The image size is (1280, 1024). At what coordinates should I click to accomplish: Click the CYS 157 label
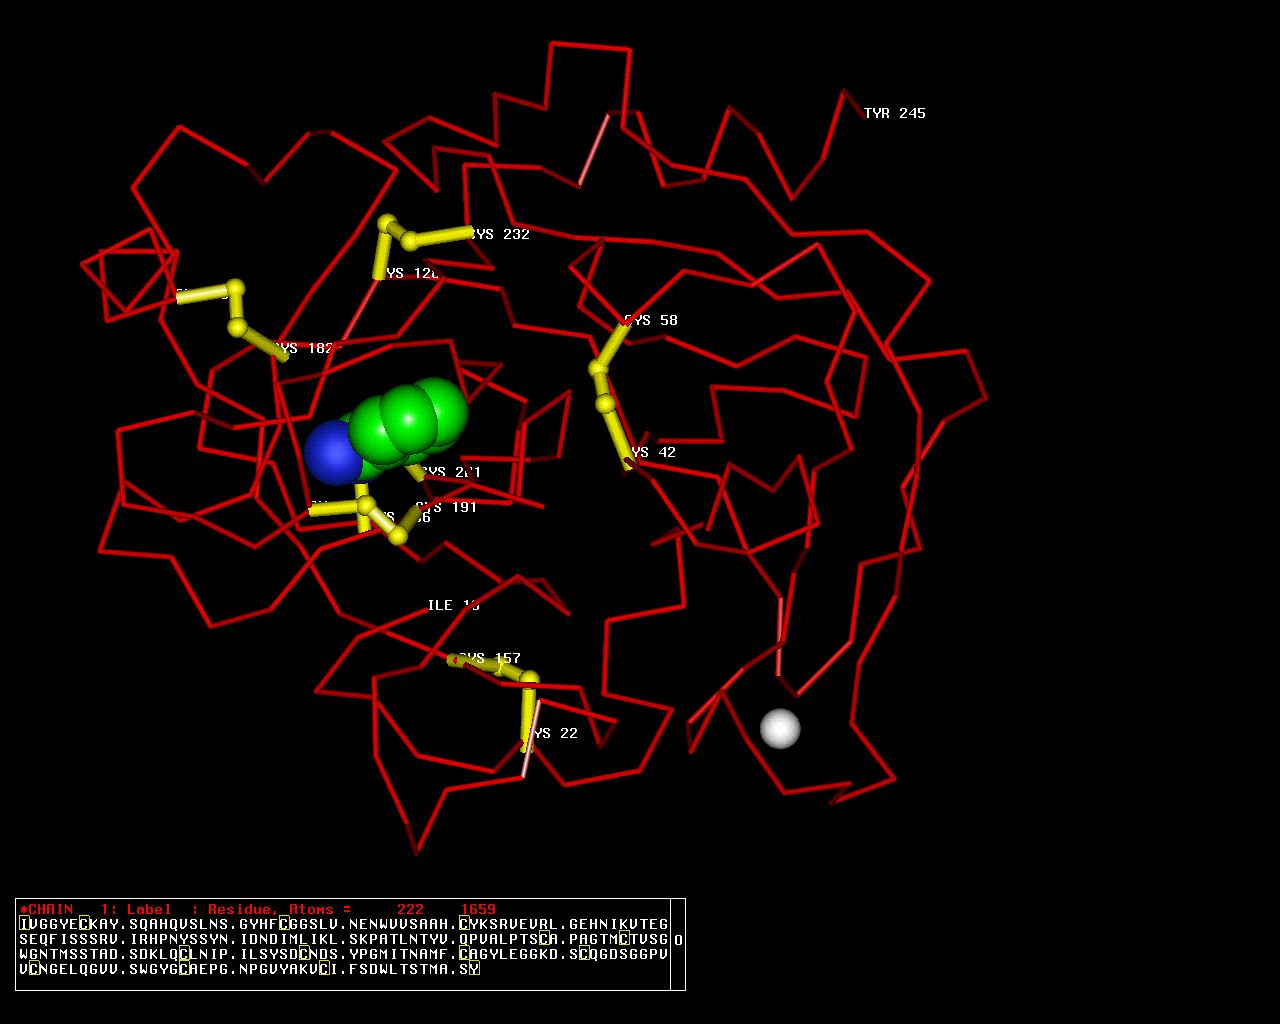489,658
